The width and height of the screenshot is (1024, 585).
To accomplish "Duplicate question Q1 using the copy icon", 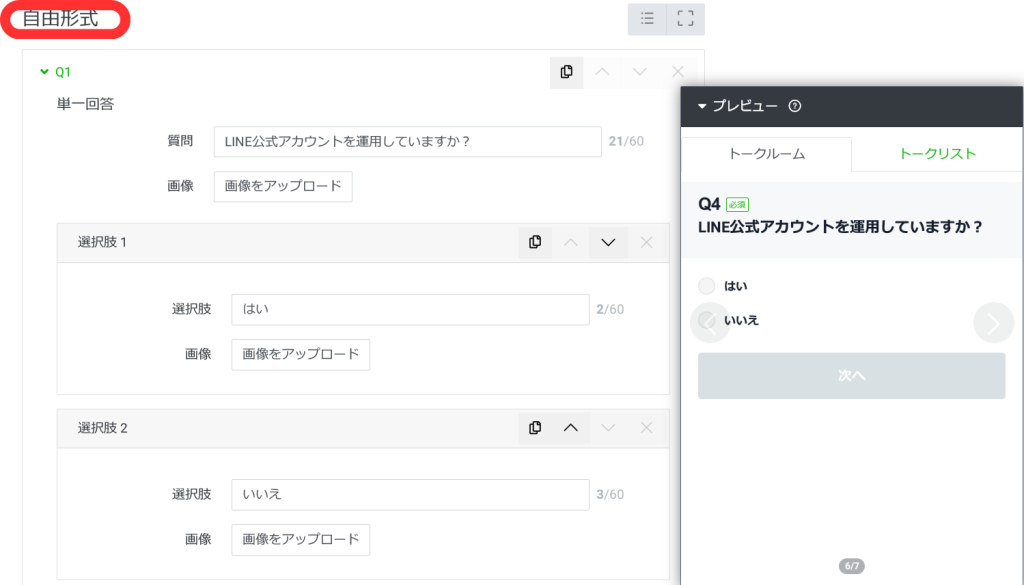I will pyautogui.click(x=566, y=72).
